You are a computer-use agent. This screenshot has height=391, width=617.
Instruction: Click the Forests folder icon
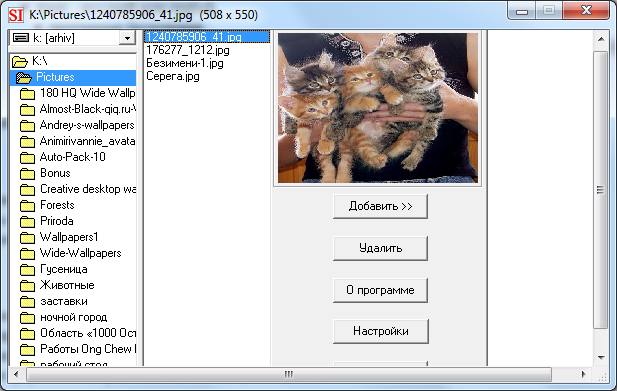tap(27, 205)
